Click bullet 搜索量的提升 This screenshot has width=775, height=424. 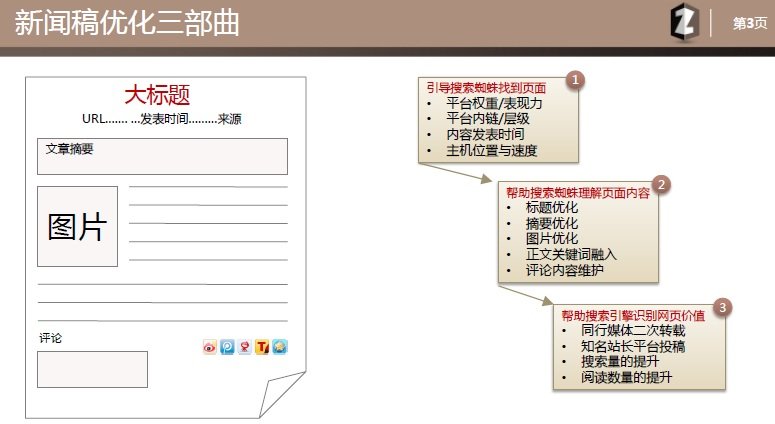point(620,362)
